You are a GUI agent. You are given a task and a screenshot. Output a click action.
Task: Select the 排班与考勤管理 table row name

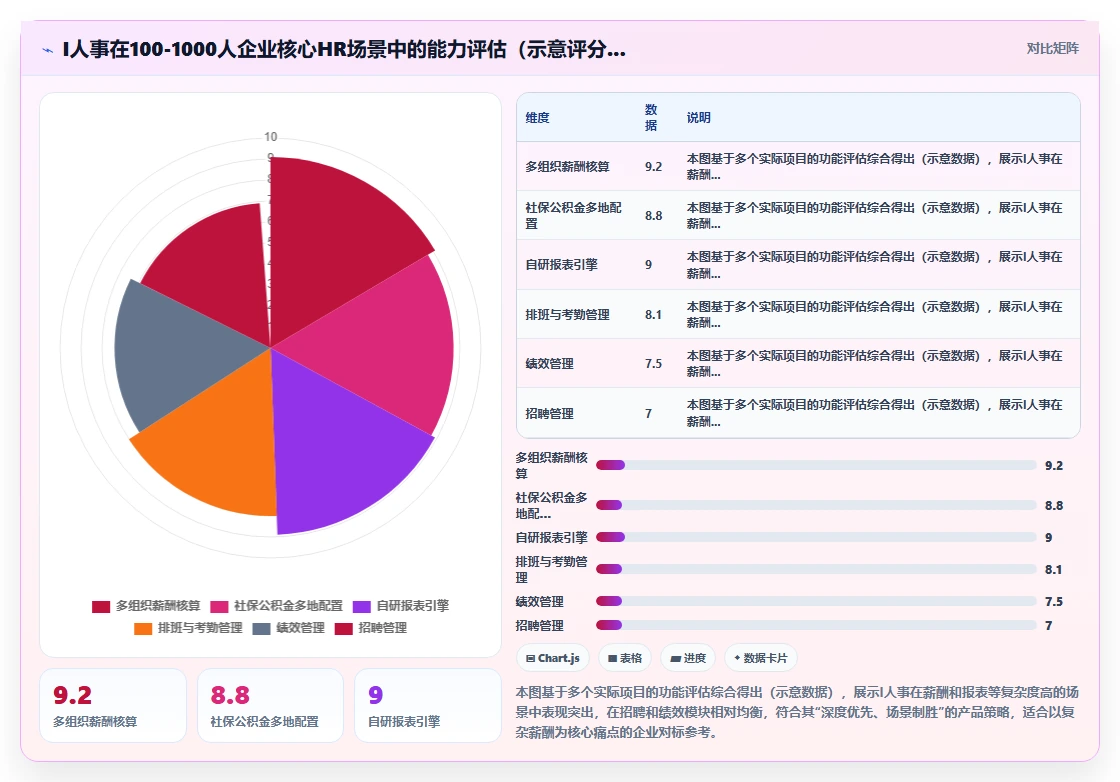click(567, 314)
